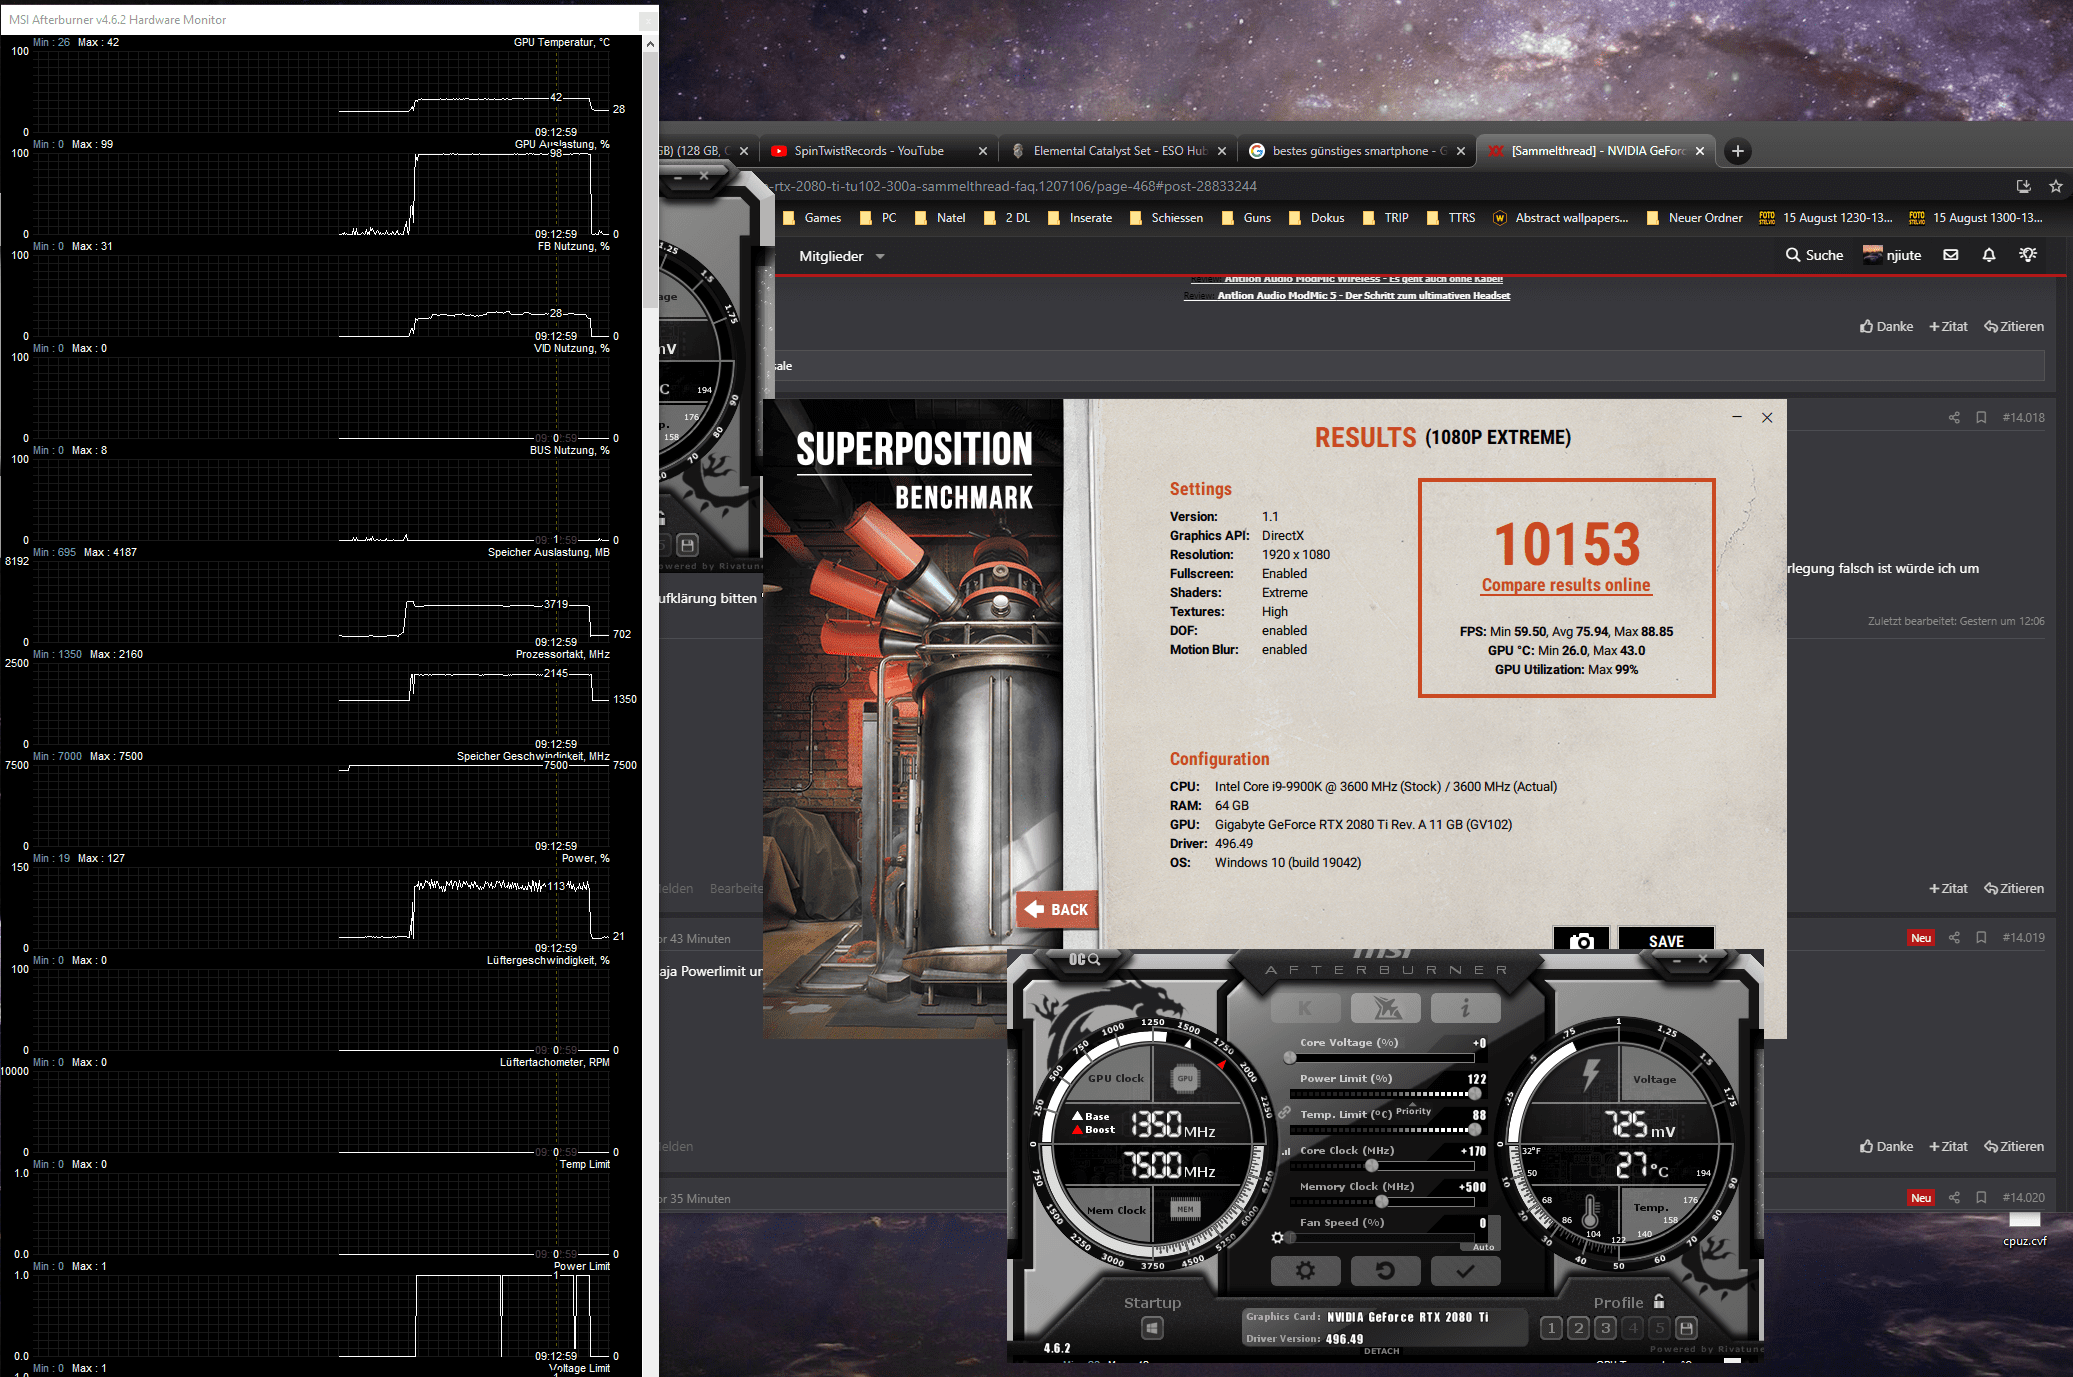Image resolution: width=2073 pixels, height=1377 pixels.
Task: Open the Dokus bookmark folder
Action: point(1317,218)
